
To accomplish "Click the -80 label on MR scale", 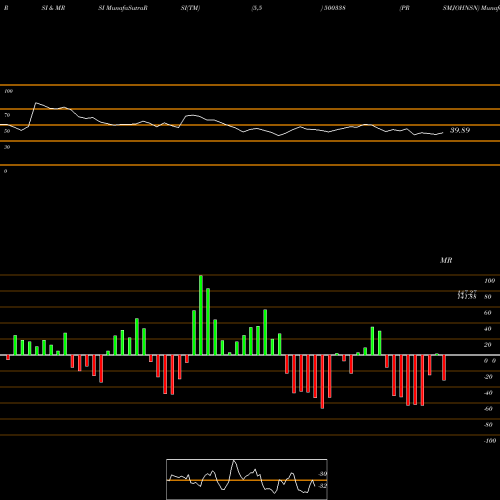I will (488, 425).
